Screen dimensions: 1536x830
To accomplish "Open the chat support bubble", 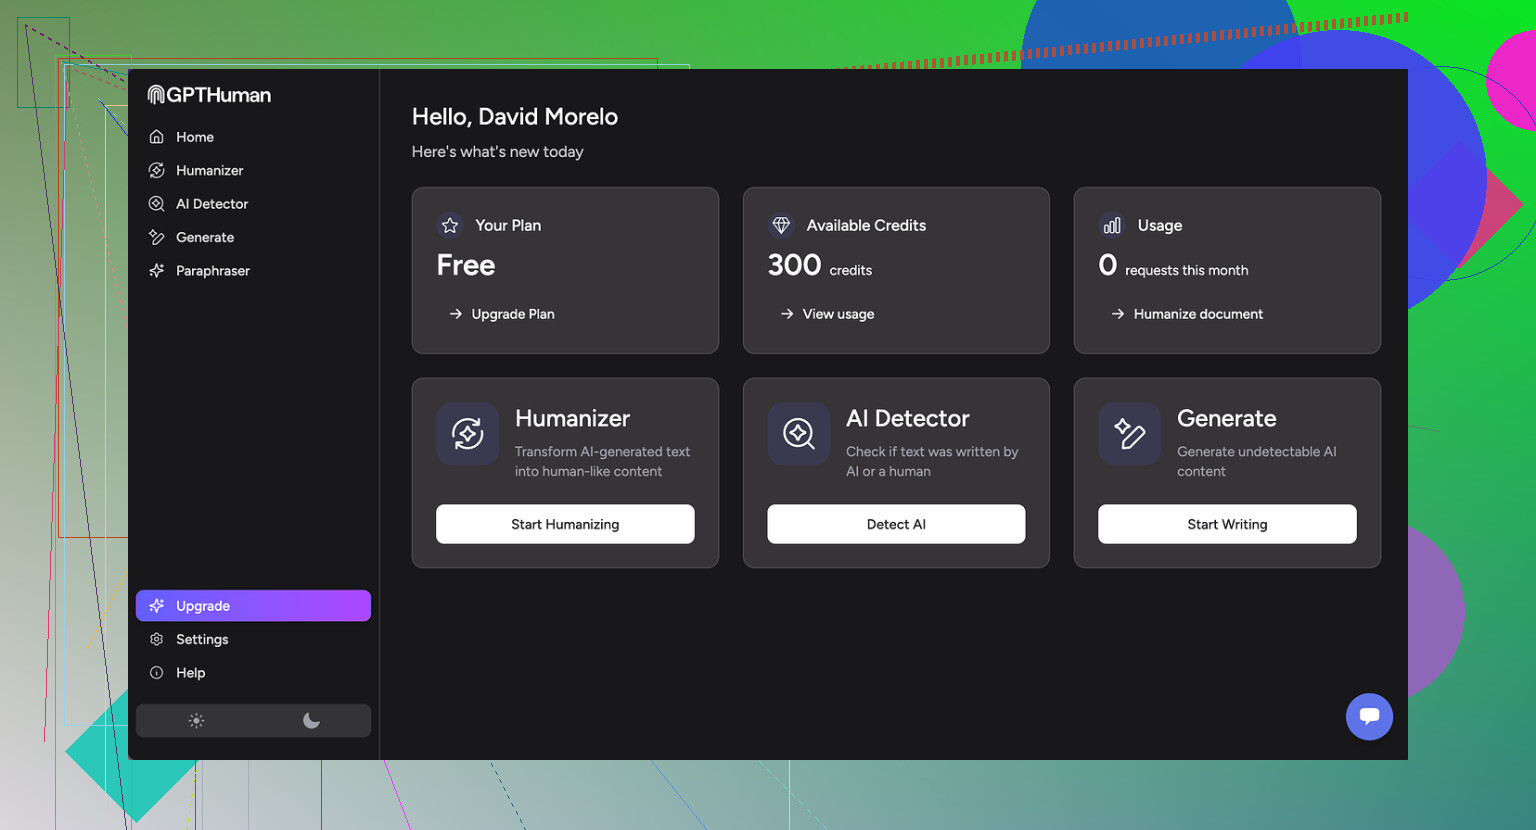I will [1369, 716].
